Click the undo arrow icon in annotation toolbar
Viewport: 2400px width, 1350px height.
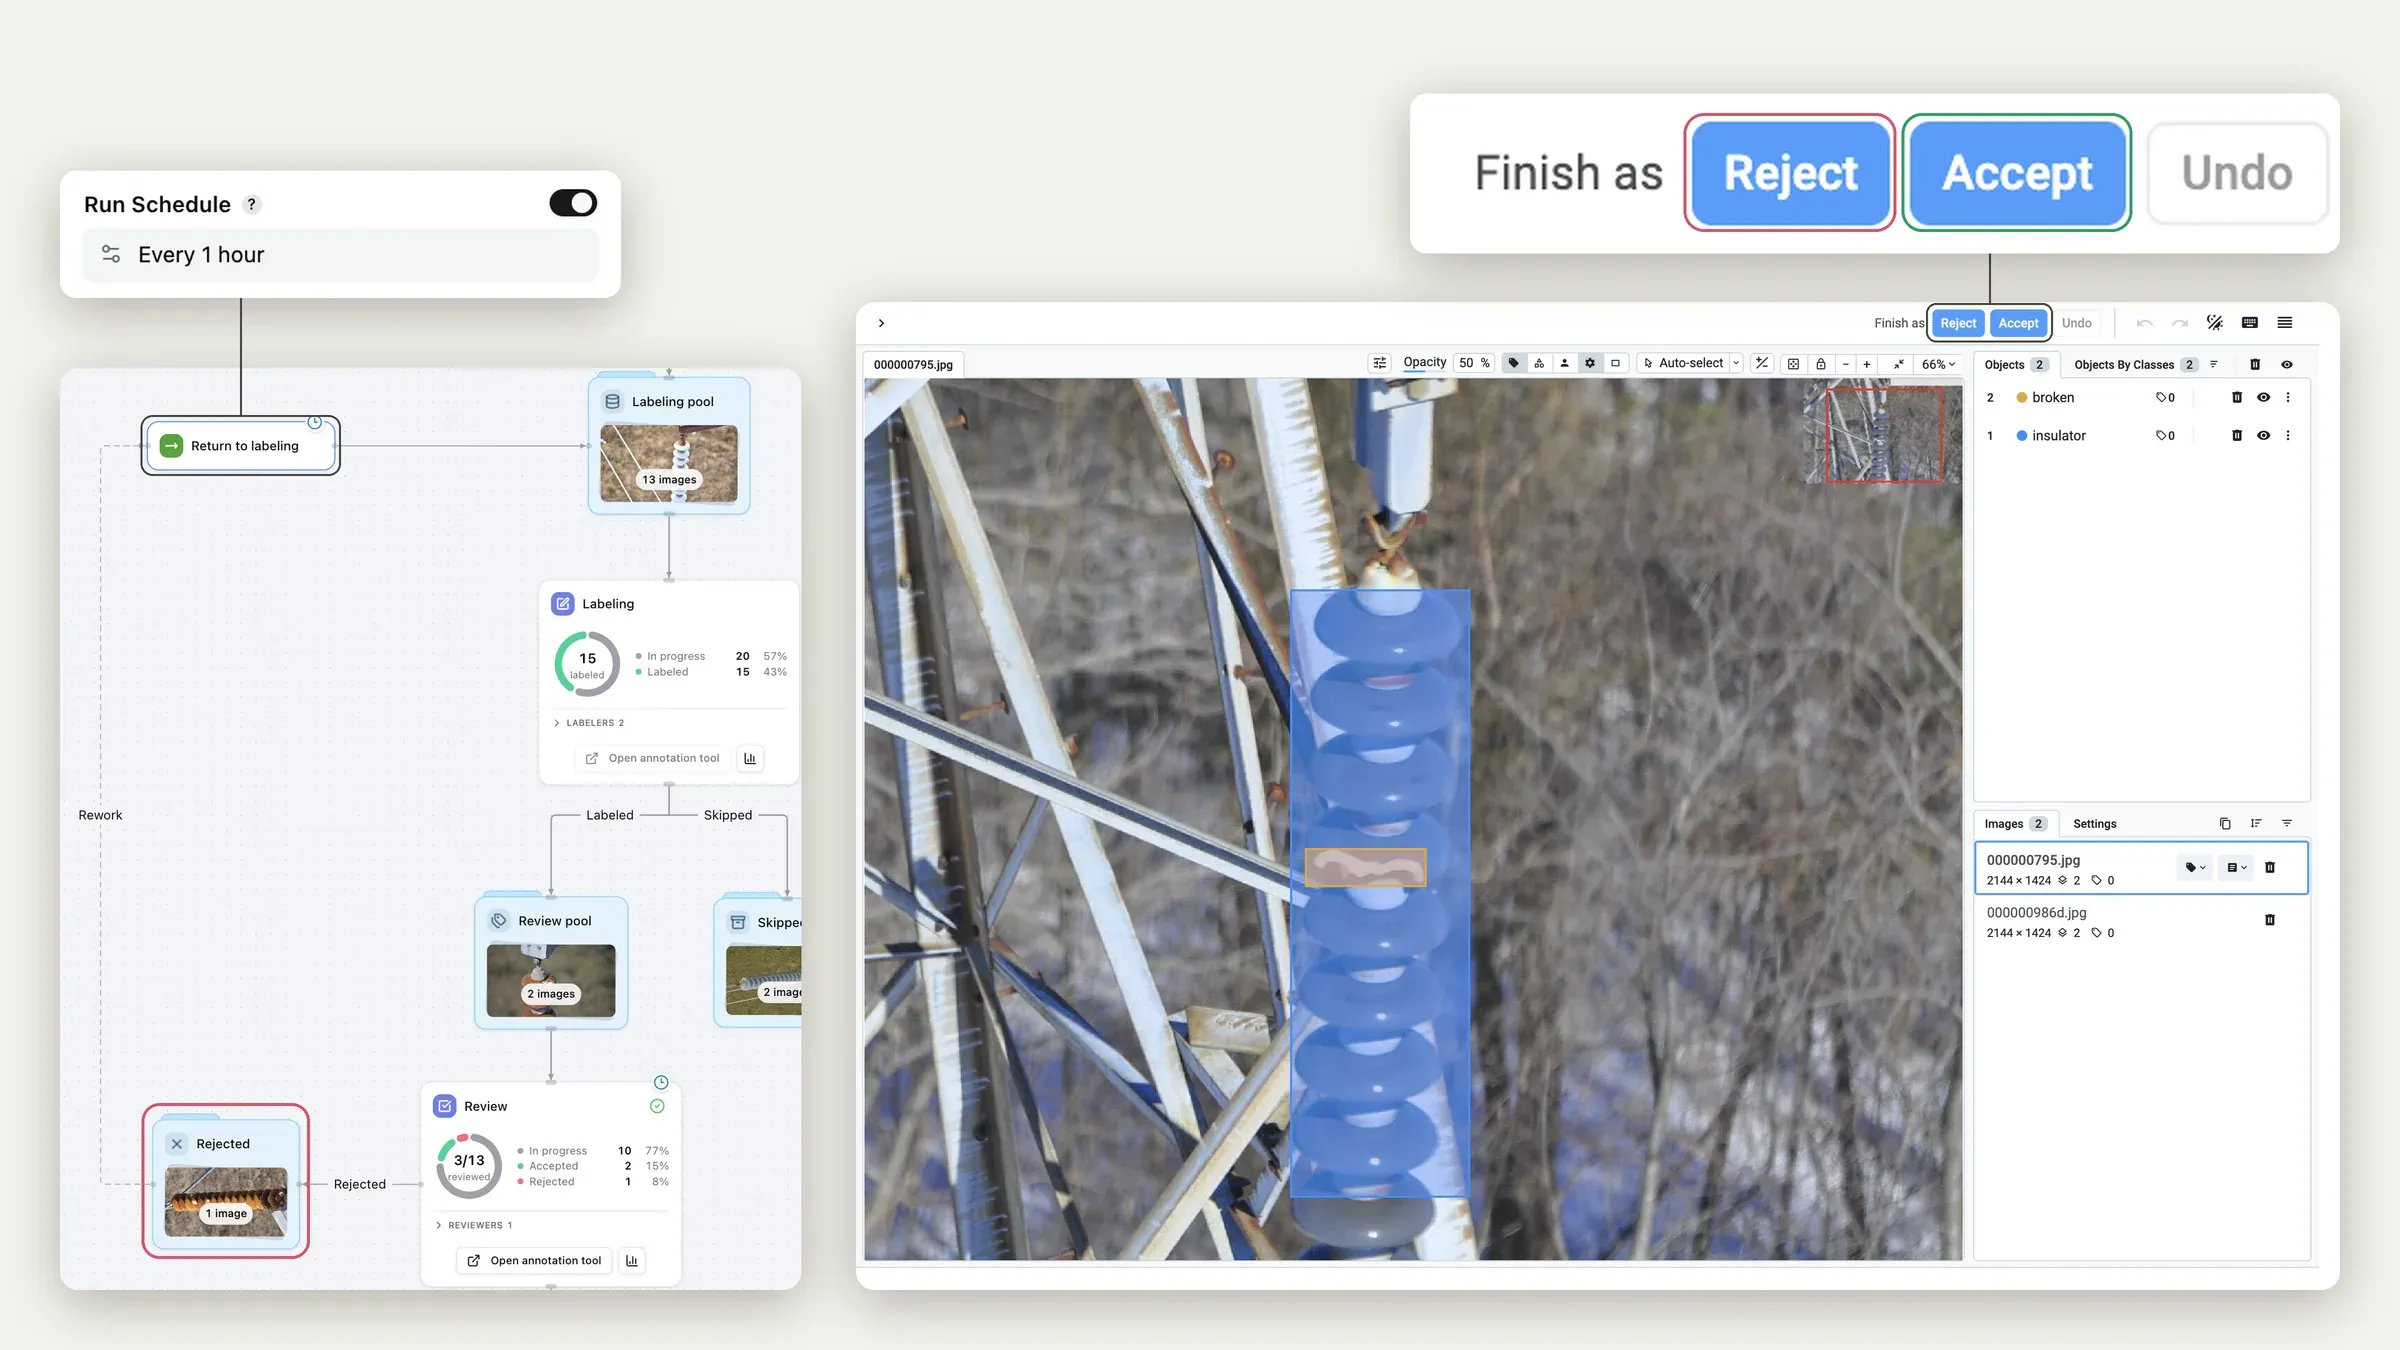click(2144, 323)
